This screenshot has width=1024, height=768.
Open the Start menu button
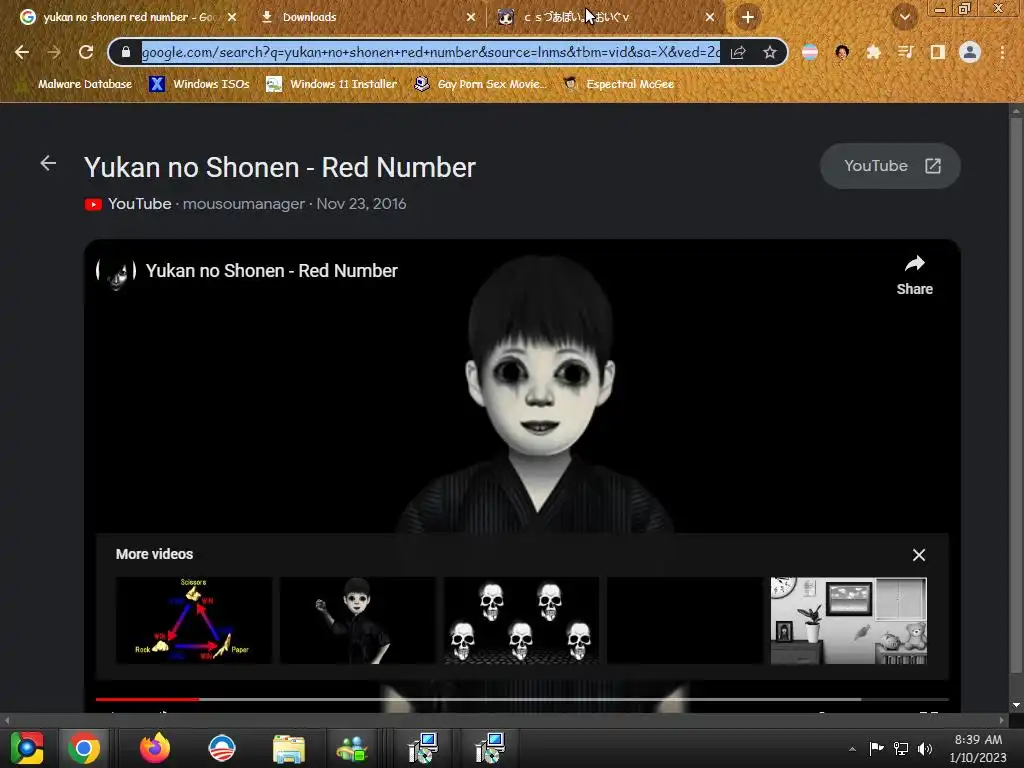[27, 748]
